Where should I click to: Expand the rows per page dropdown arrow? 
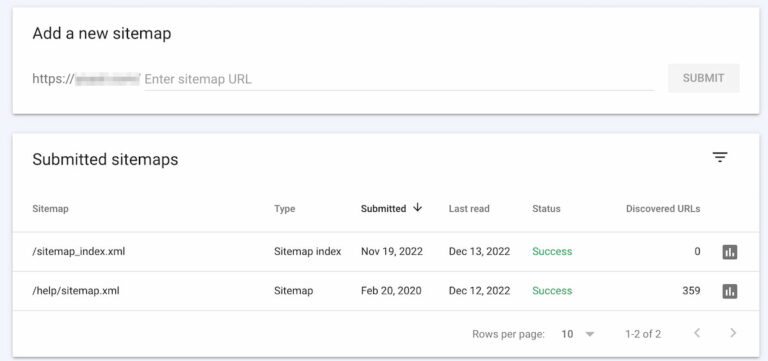(590, 334)
